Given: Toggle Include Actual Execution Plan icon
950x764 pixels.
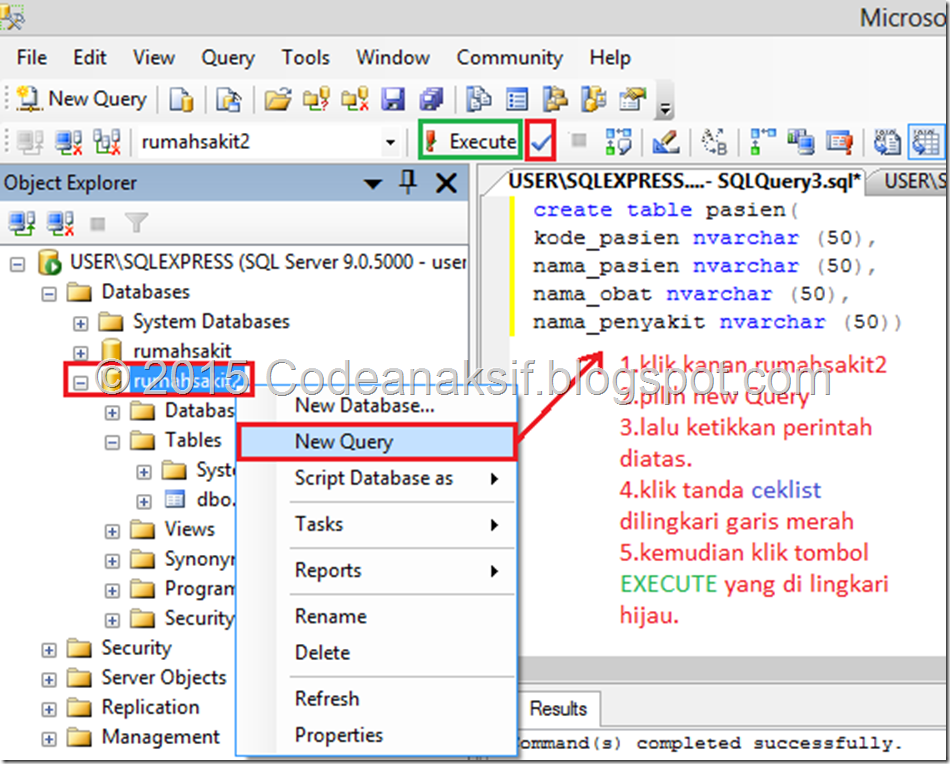Looking at the screenshot, I should click(762, 142).
